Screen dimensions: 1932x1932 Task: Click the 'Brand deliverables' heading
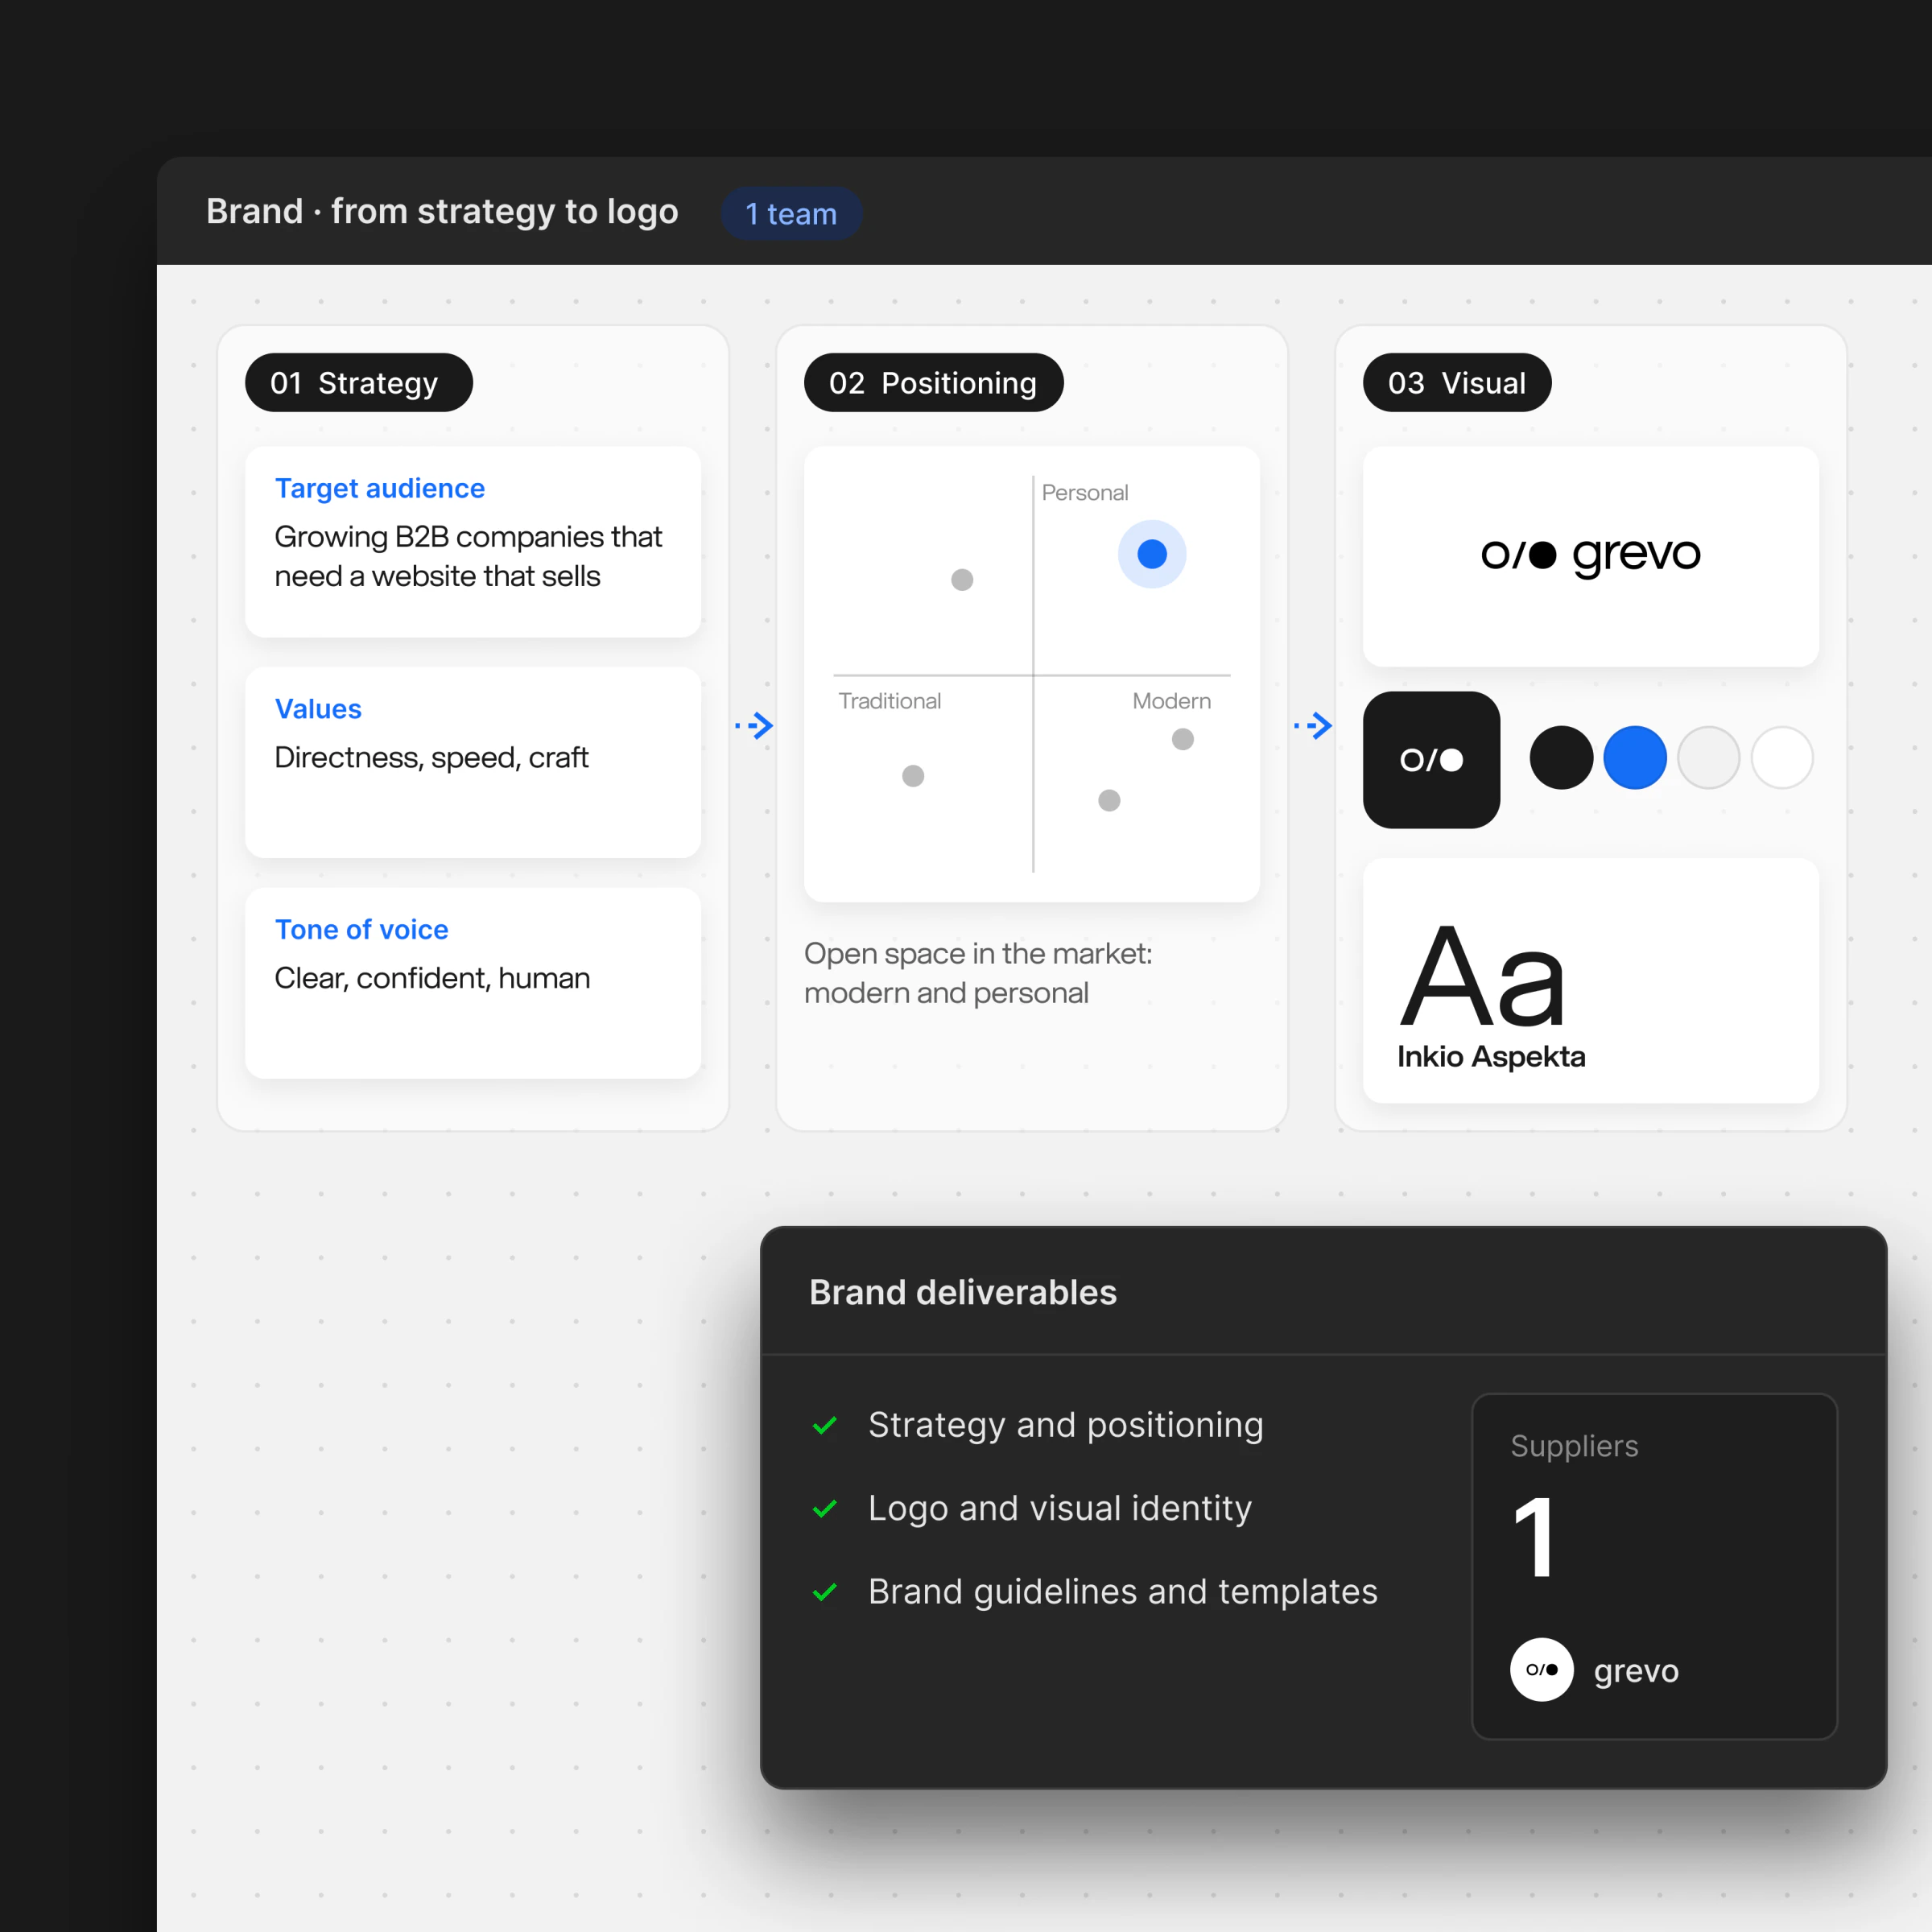963,1292
